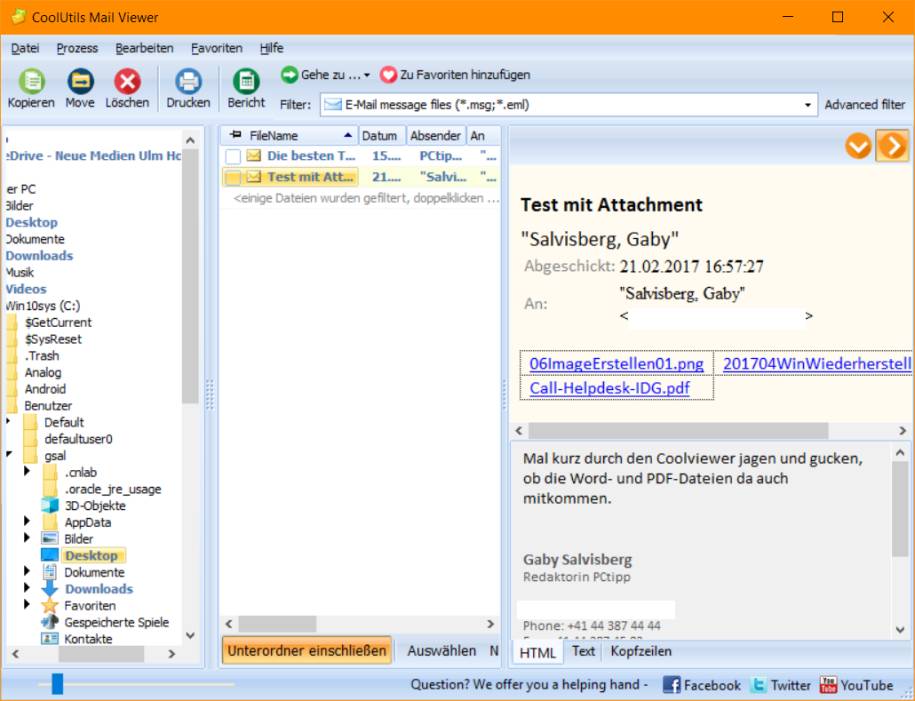Click the Gespeicherte Spiele icon
Viewport: 915px width, 701px height.
coord(50,622)
